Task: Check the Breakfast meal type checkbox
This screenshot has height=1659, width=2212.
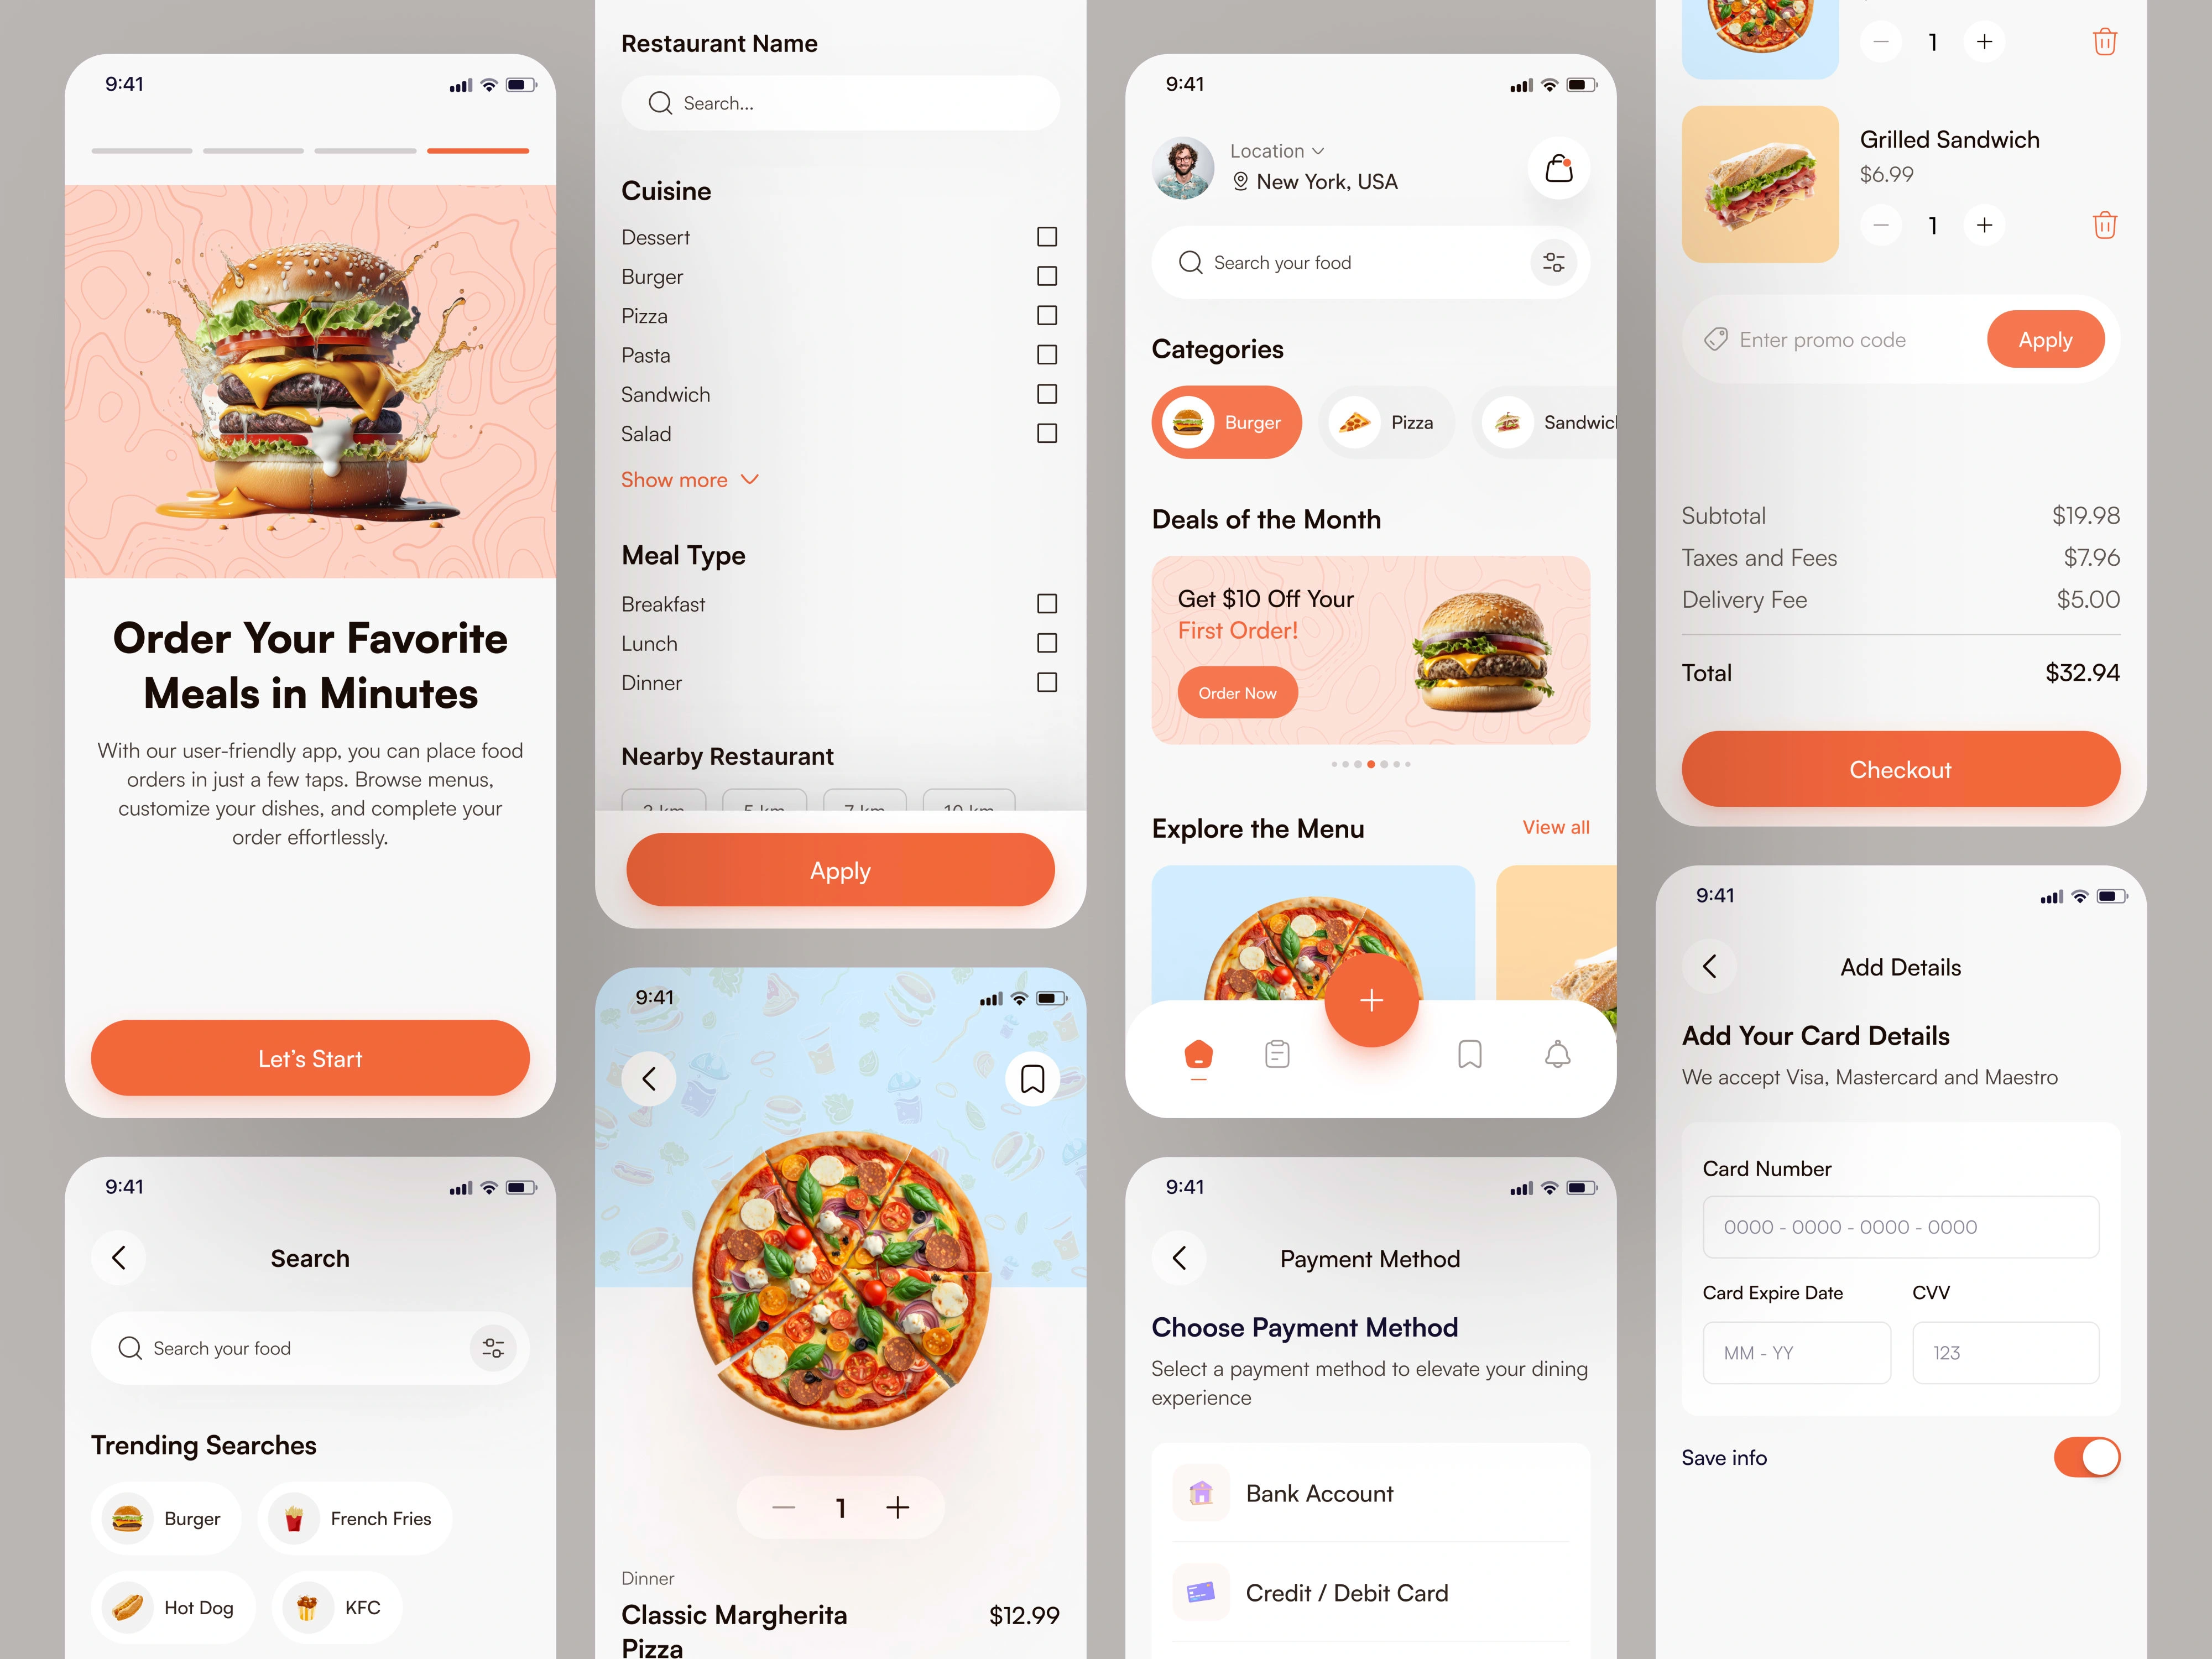Action: [x=1047, y=604]
